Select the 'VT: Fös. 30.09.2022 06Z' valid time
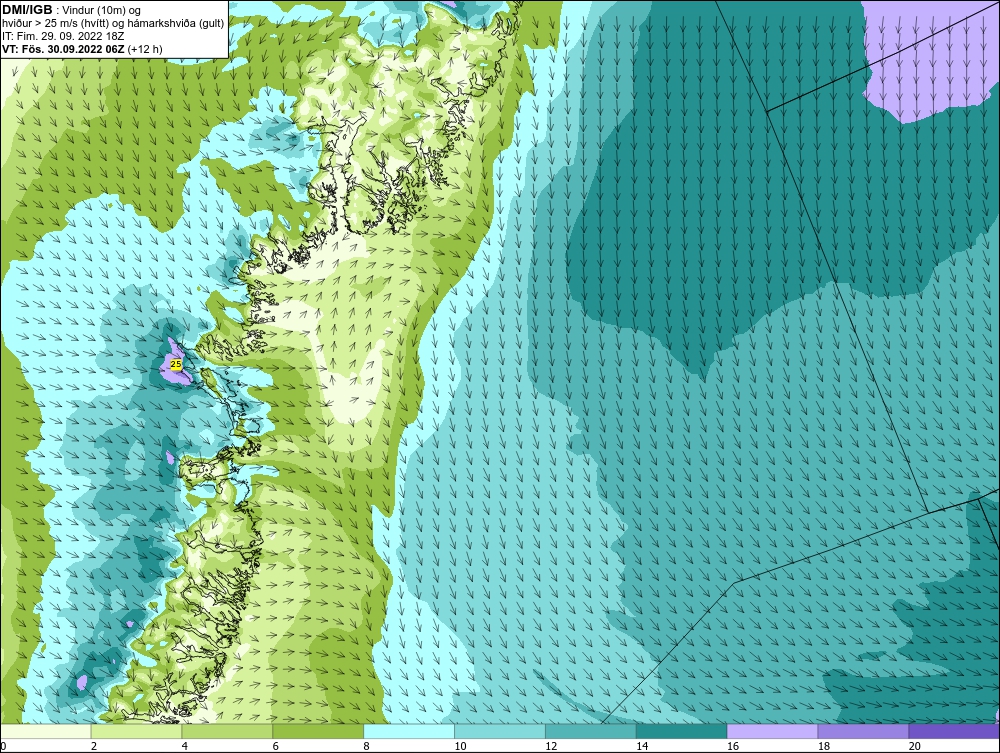This screenshot has height=753, width=1000. click(64, 49)
